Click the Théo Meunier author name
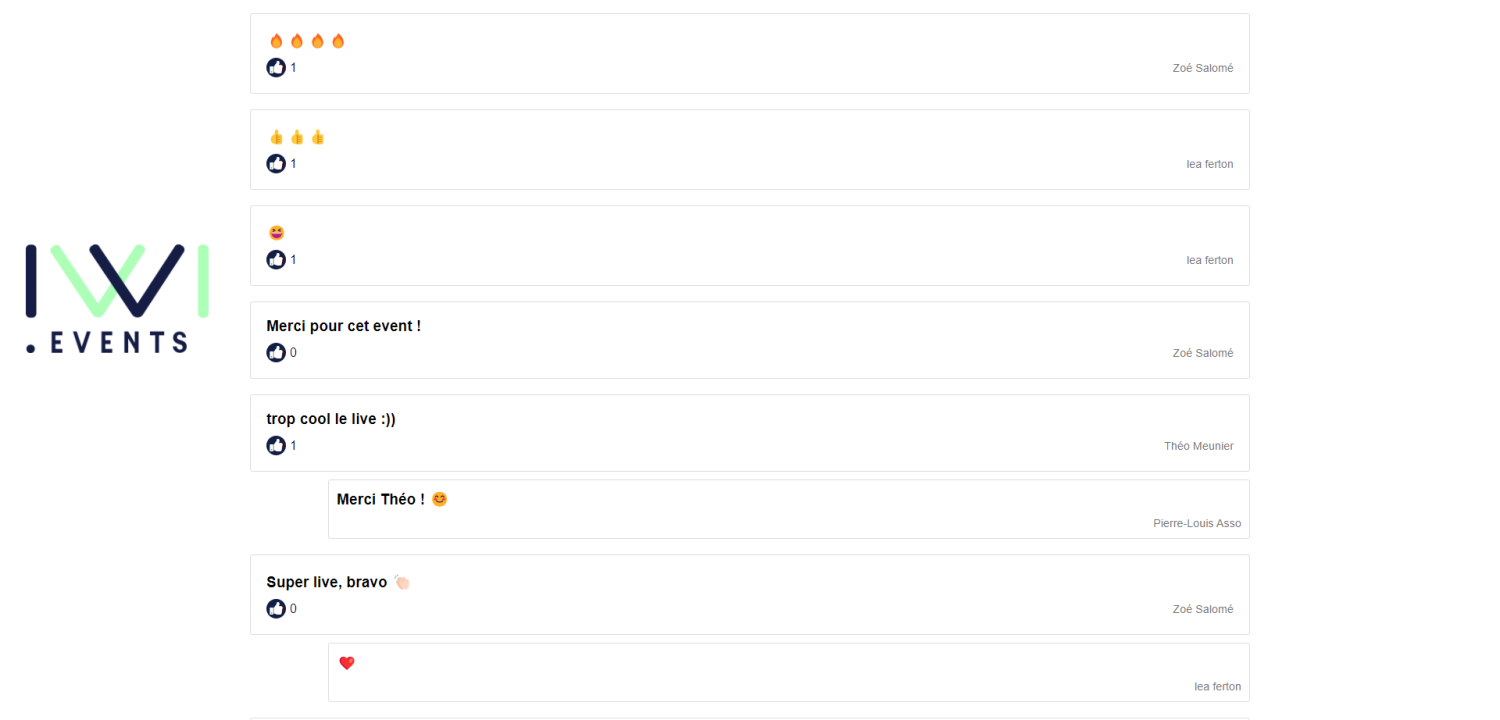 point(1199,446)
